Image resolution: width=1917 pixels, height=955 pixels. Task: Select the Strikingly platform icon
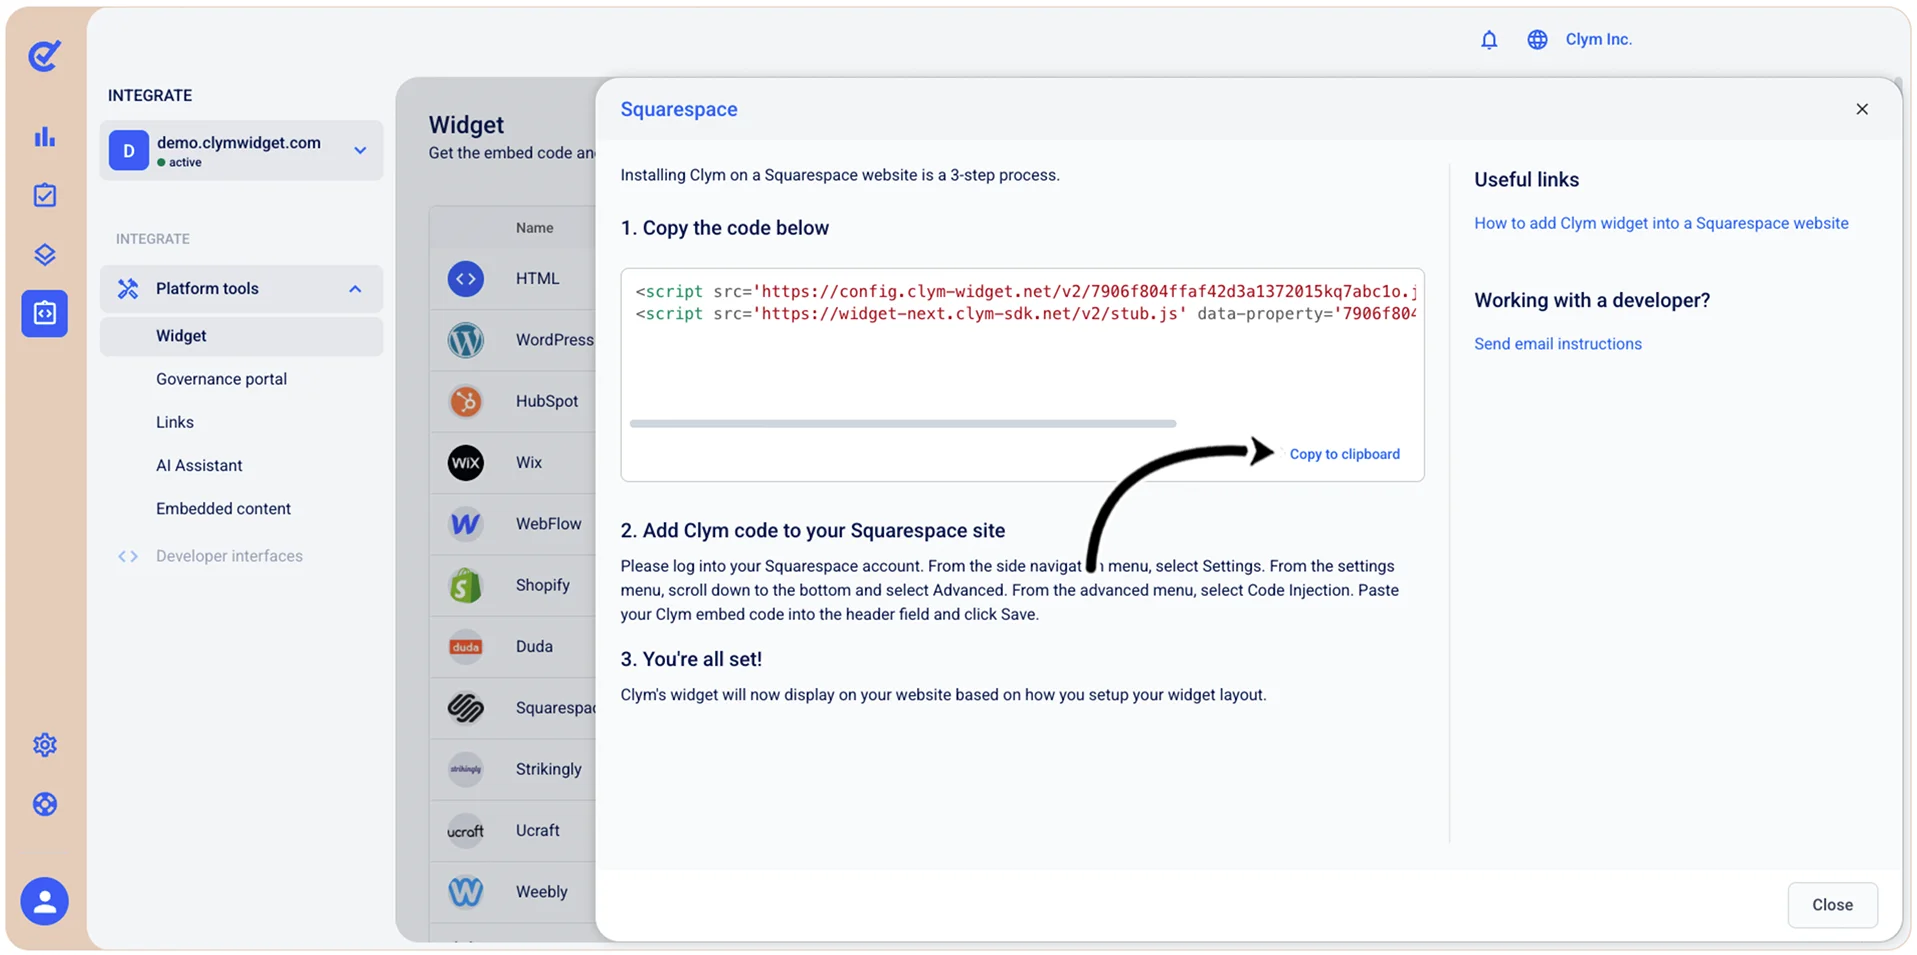466,769
